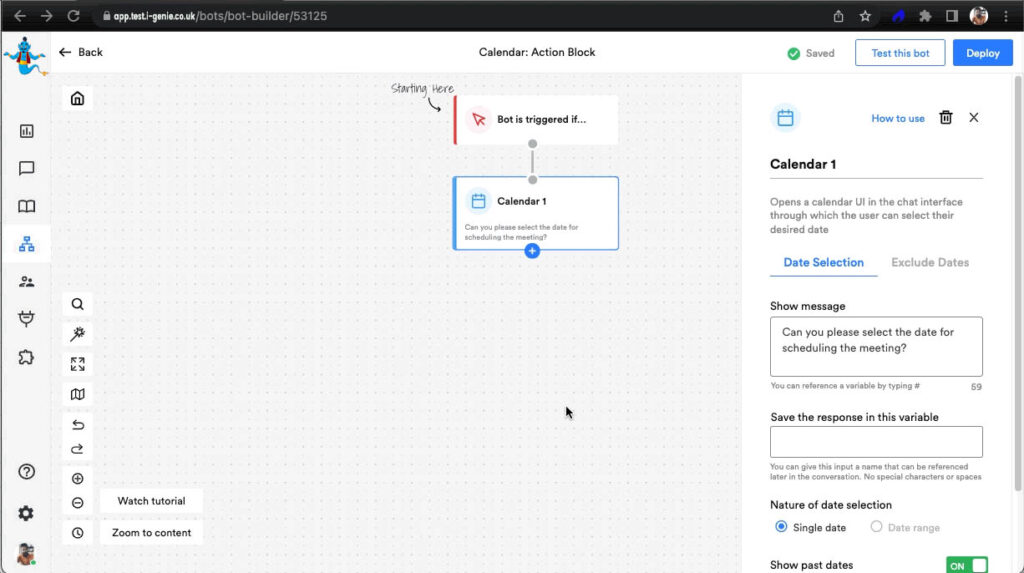This screenshot has width=1024, height=573.
Task: Open the bot builder flow icon in sidebar
Action: pyautogui.click(x=26, y=244)
